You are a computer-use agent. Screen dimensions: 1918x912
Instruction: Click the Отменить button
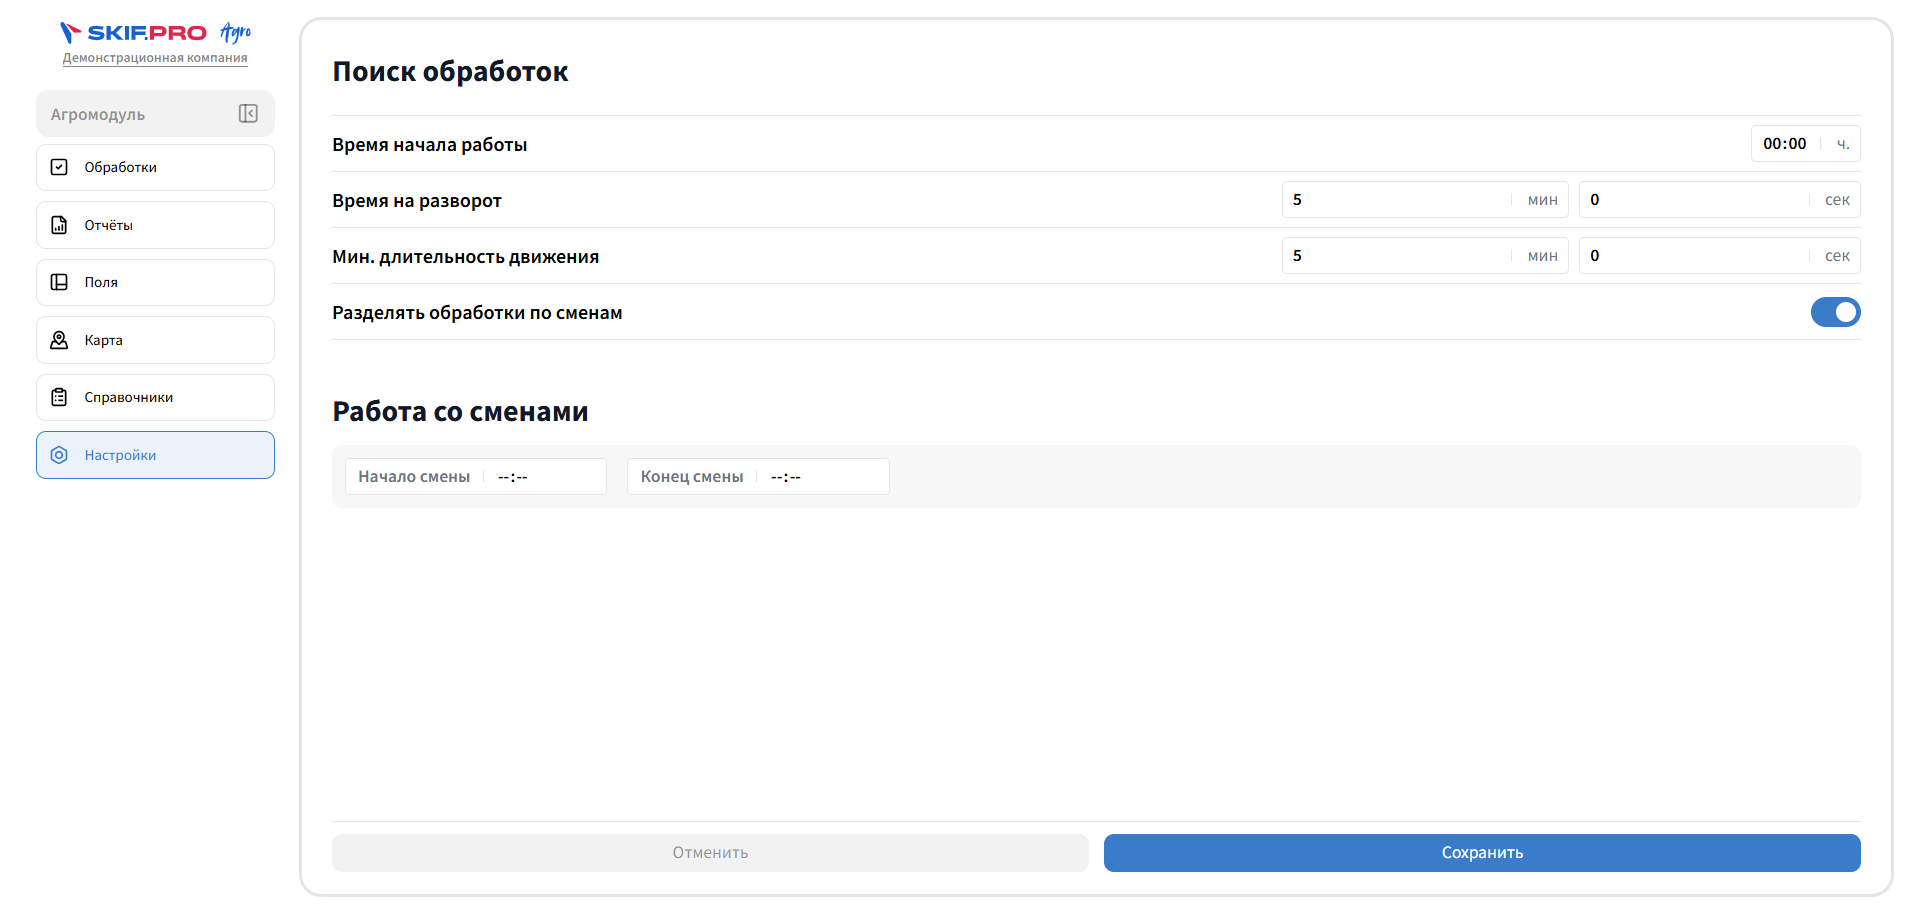tap(710, 853)
